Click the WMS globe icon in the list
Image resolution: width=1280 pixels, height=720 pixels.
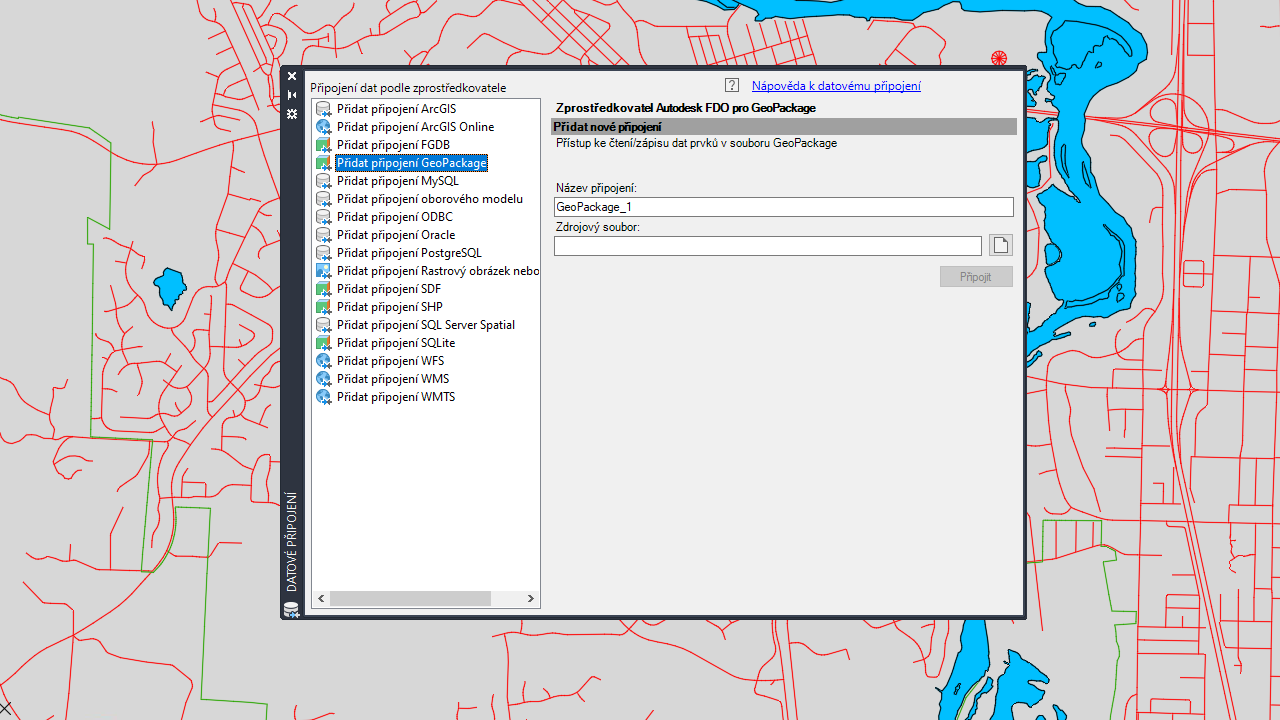coord(323,379)
